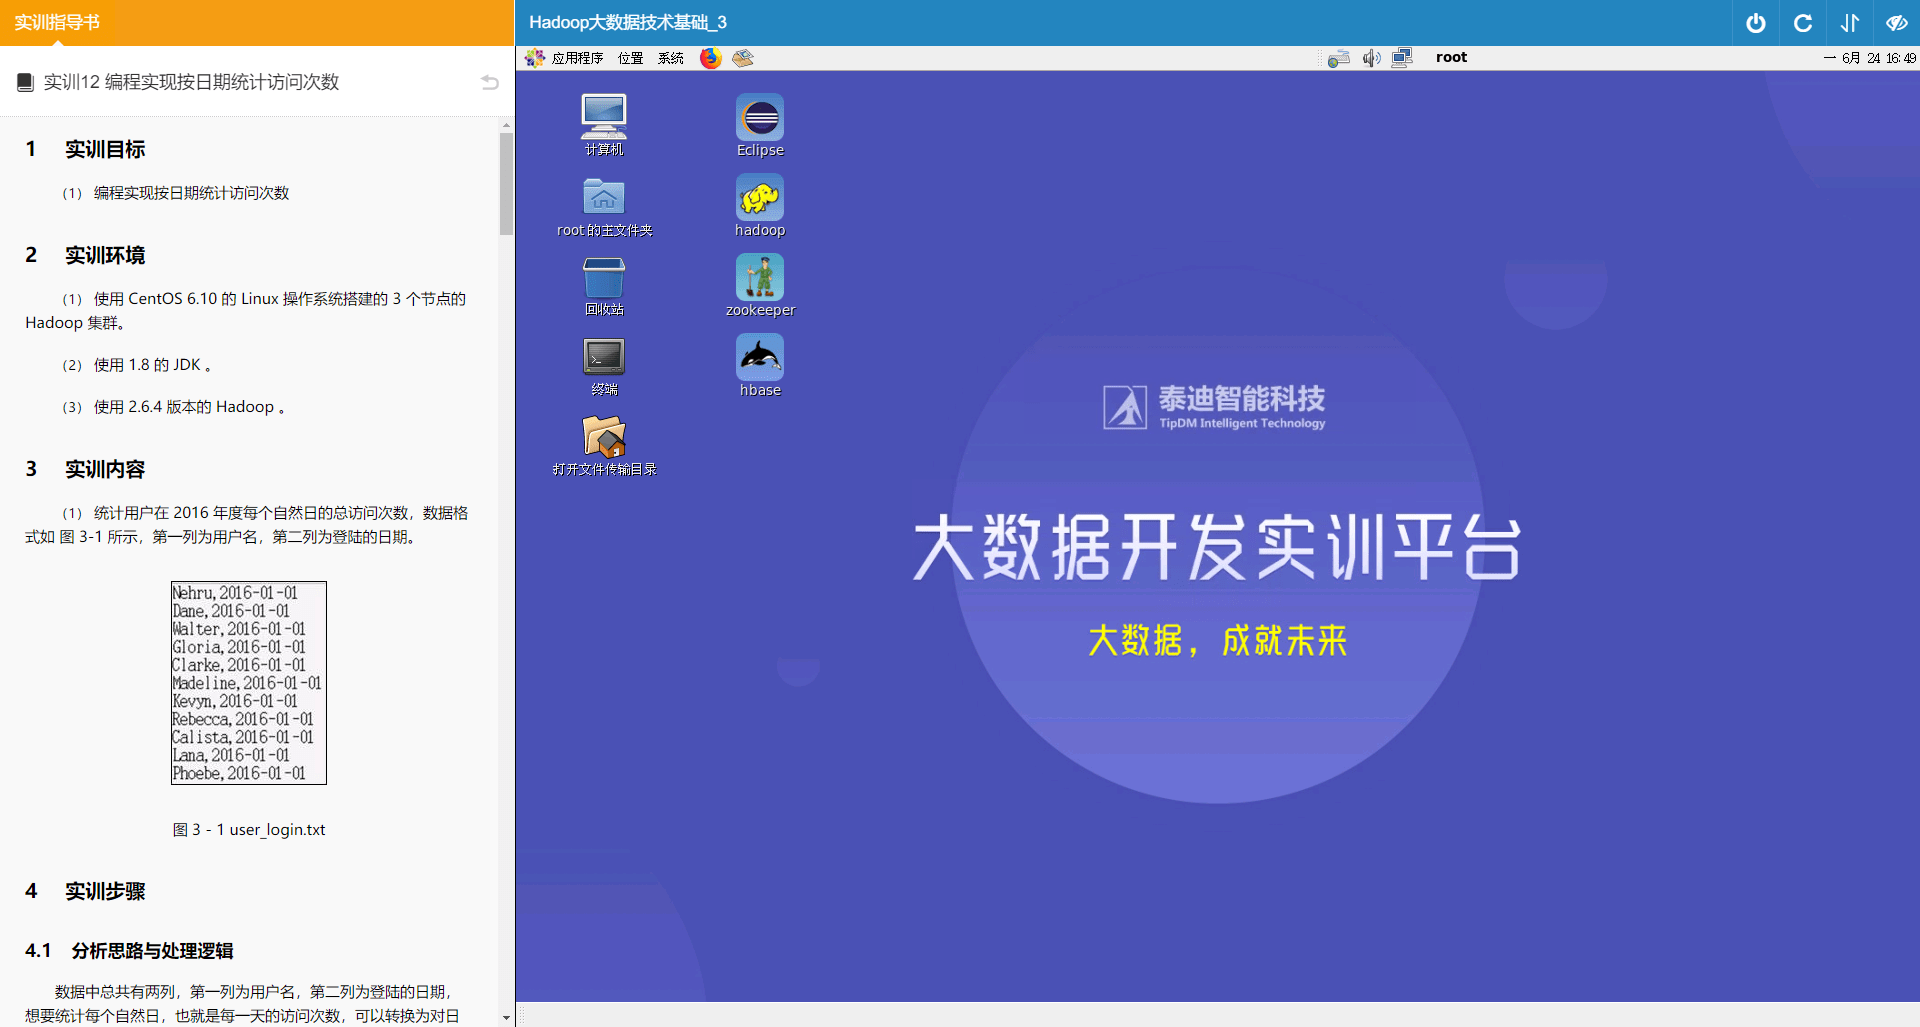
Task: Click the guide panel scroll-up arrow
Action: tap(506, 125)
